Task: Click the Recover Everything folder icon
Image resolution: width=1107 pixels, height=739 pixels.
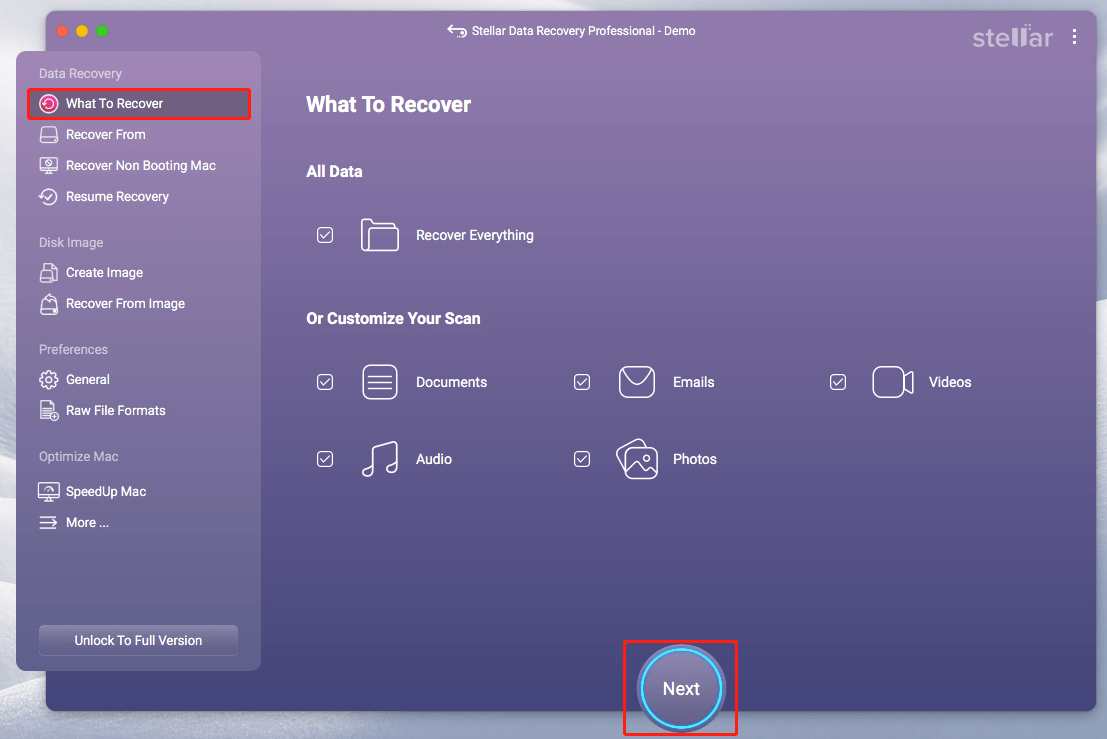Action: point(379,235)
